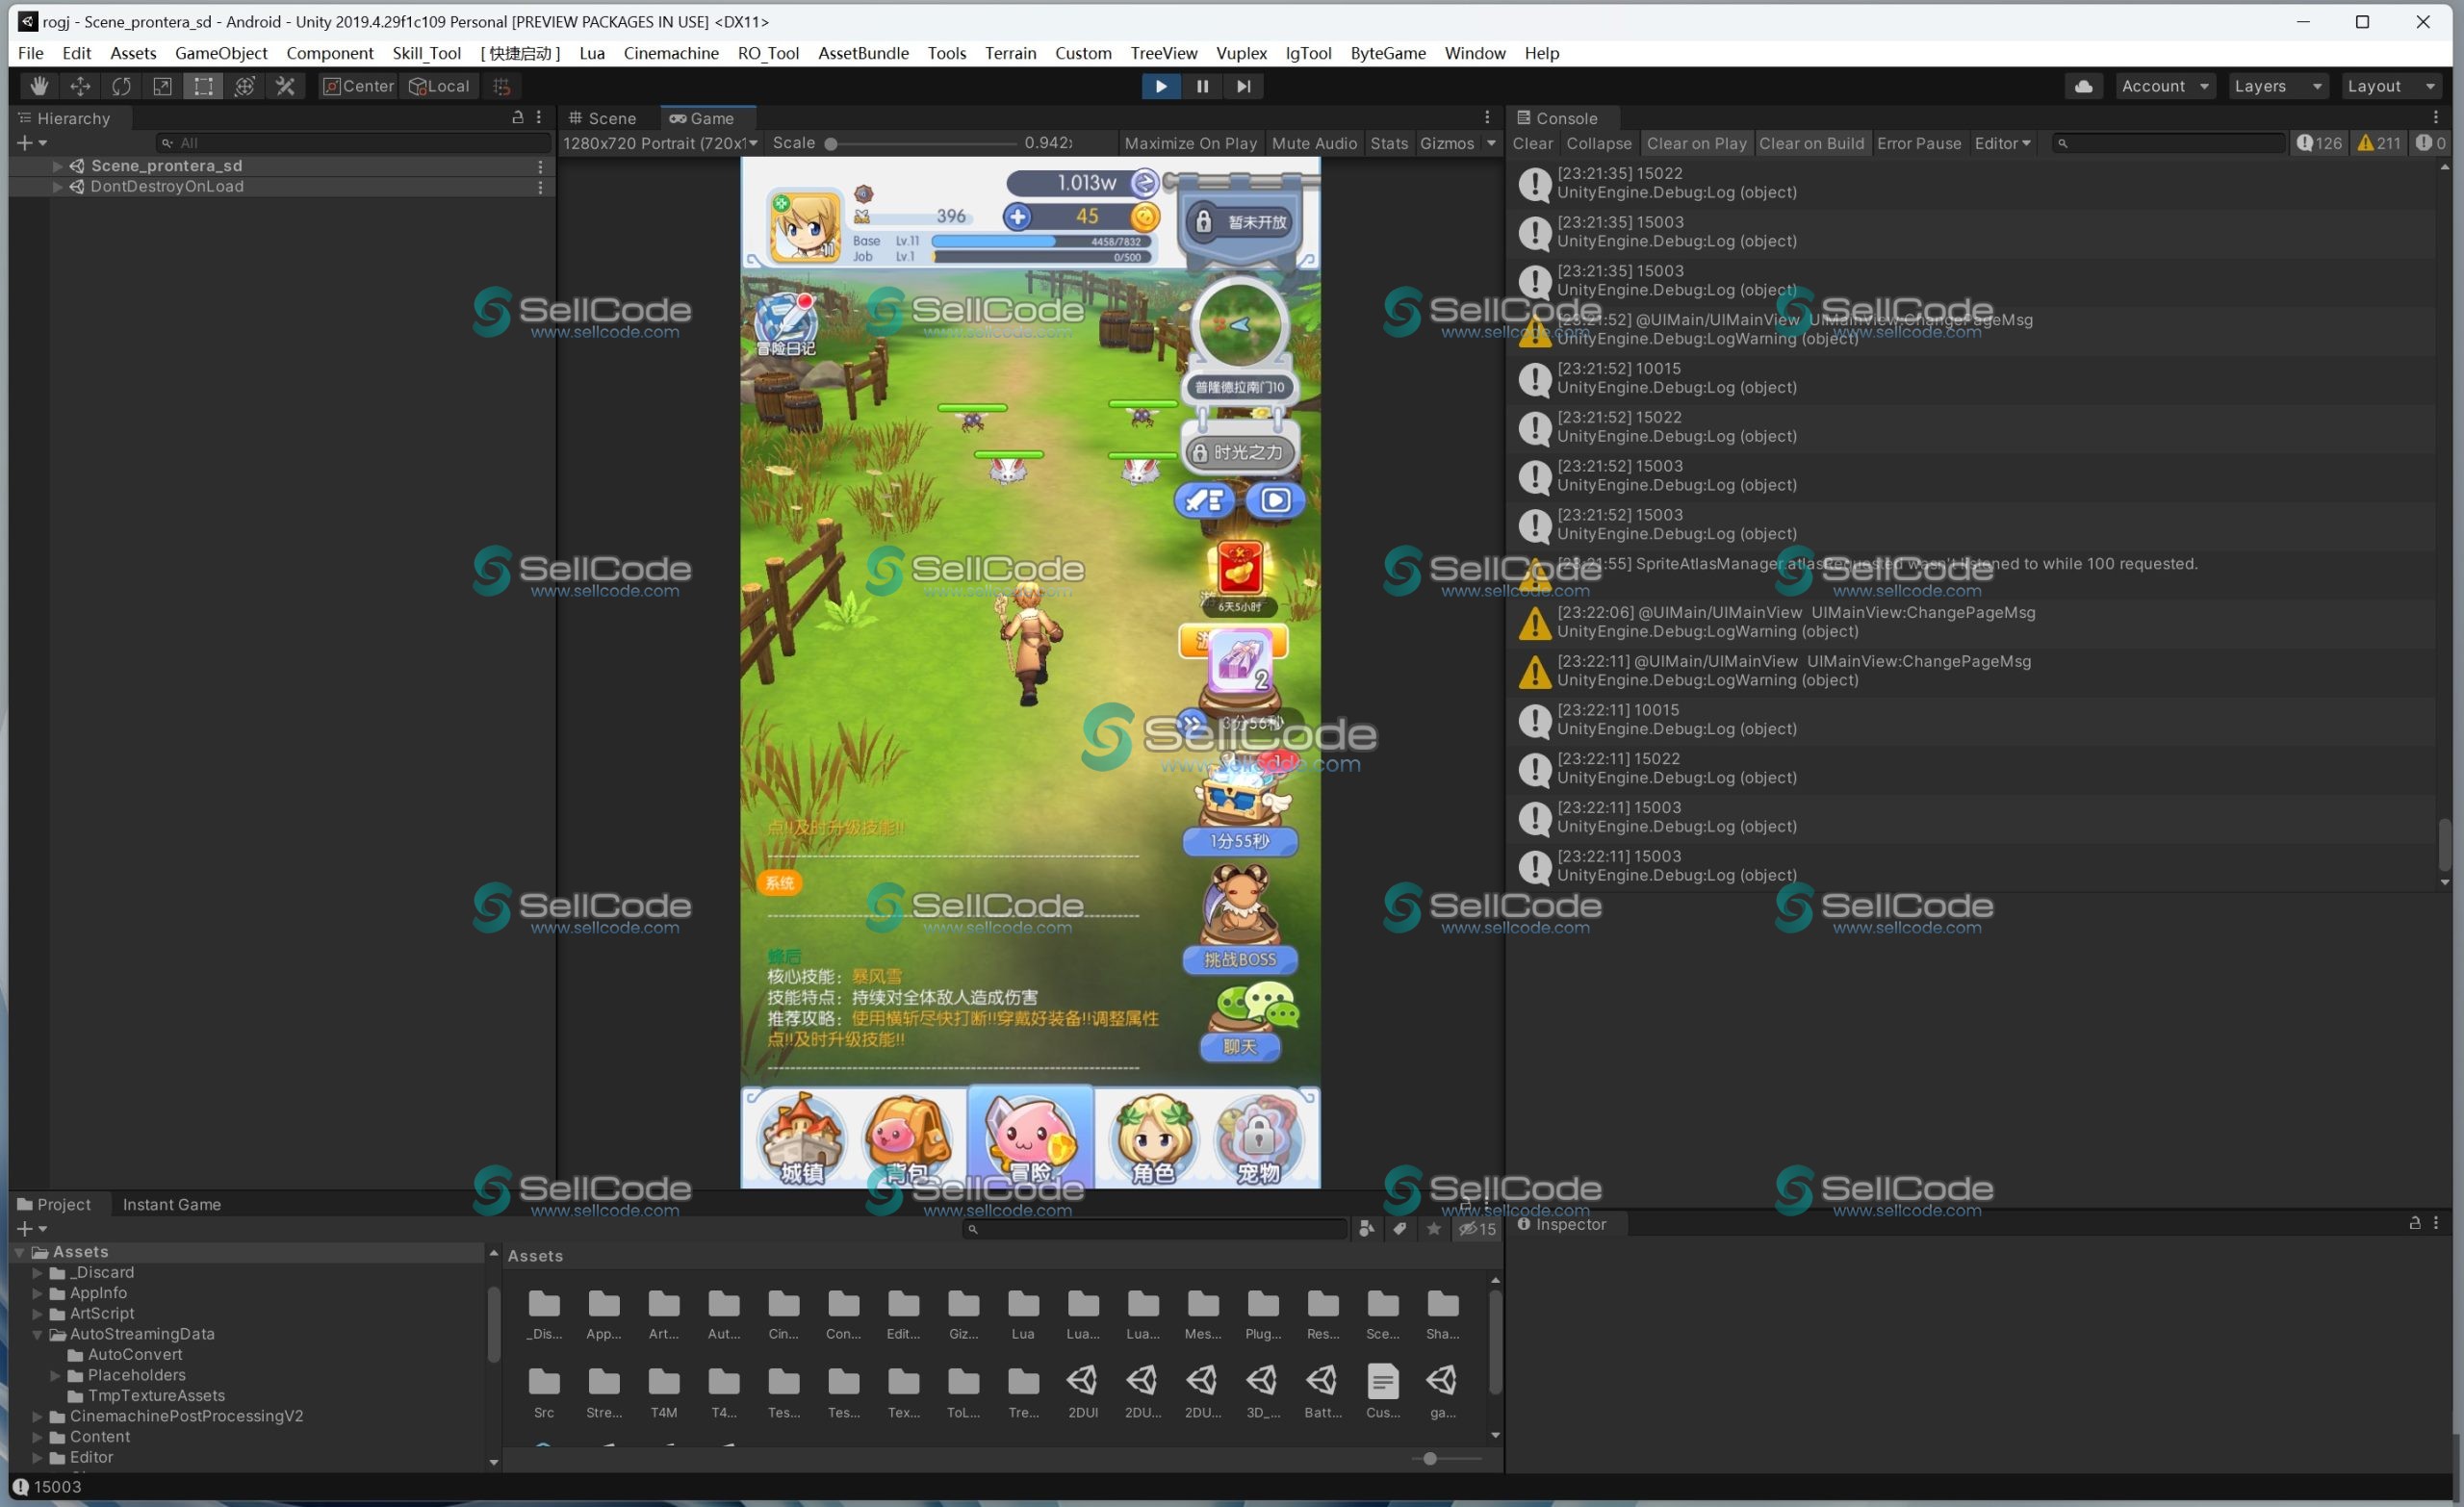Open the Lua folder in Assets
This screenshot has height=1507, width=2464.
click(x=1023, y=1314)
